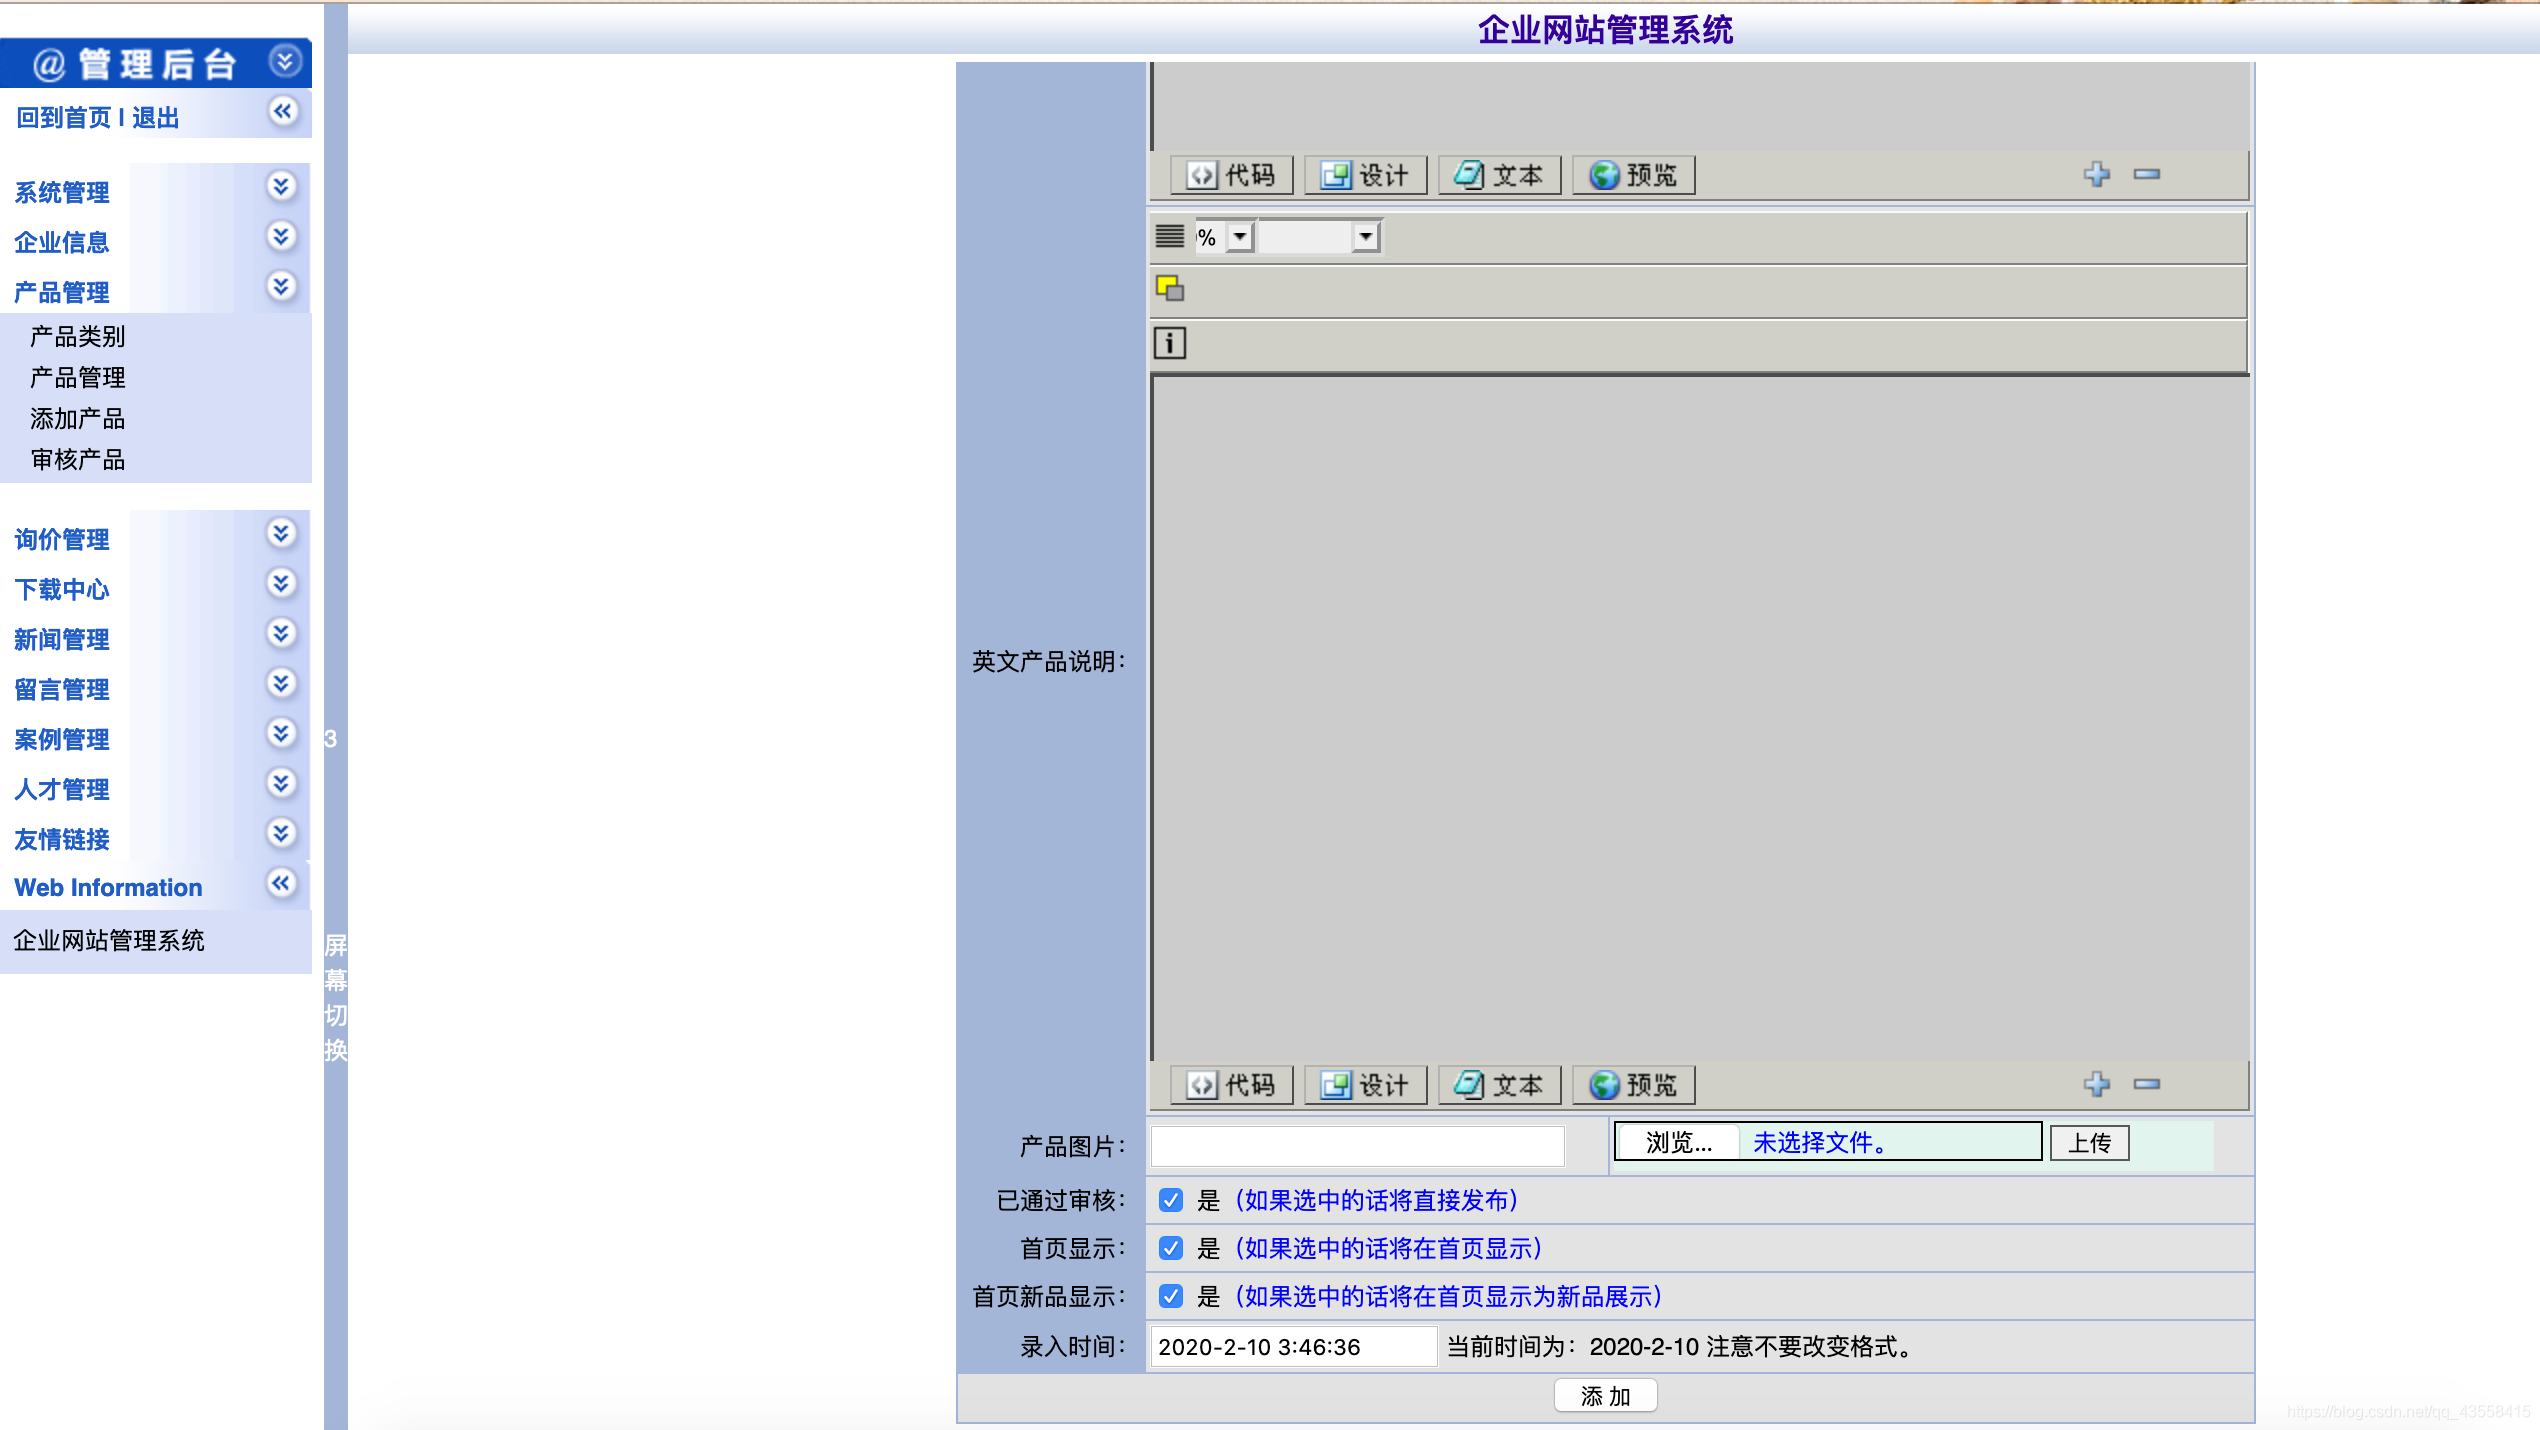The width and height of the screenshot is (2540, 1430).
Task: Click the 上传 upload button
Action: click(2090, 1143)
